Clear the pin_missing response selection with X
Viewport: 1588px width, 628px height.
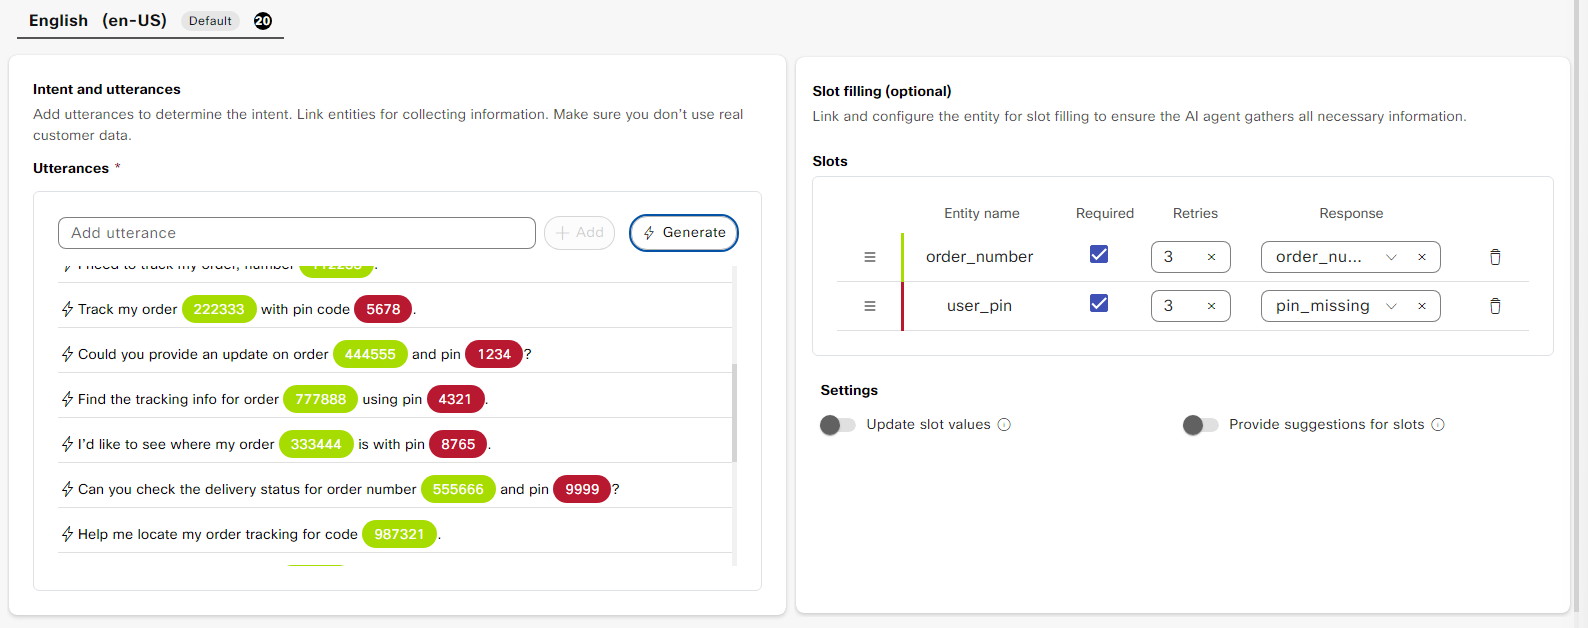click(1421, 306)
